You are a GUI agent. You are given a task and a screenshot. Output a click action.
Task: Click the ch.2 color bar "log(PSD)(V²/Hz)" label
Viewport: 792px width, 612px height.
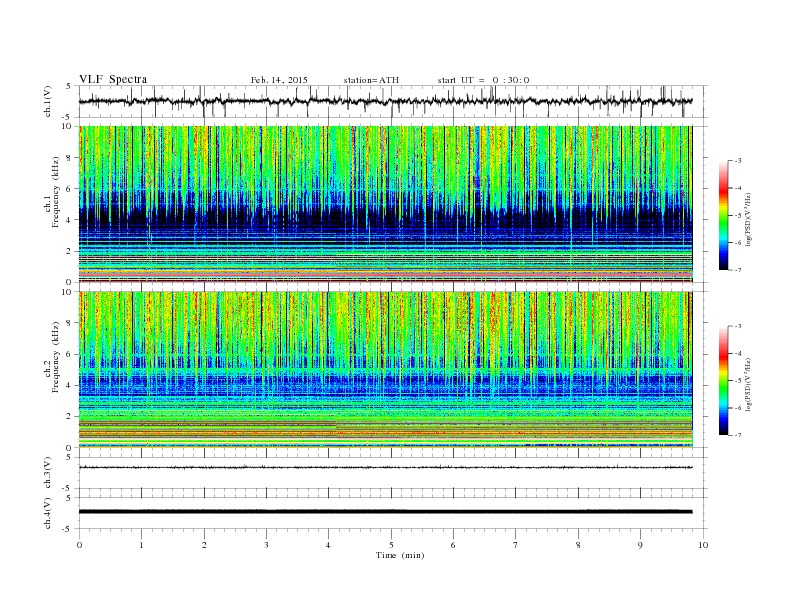coord(748,384)
